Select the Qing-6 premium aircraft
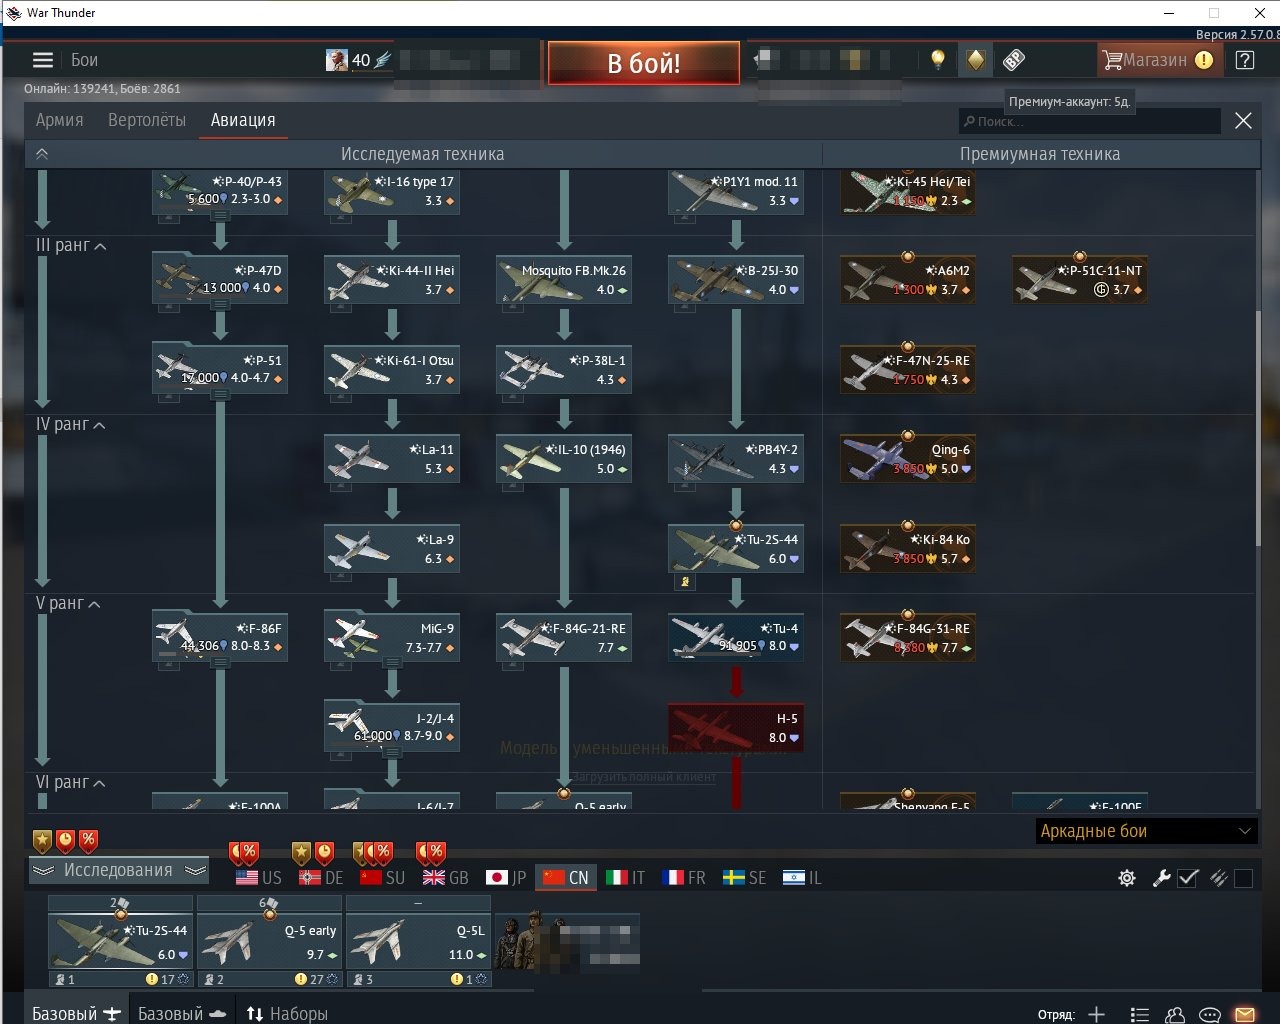Screen dimensions: 1280x1024 tap(908, 458)
